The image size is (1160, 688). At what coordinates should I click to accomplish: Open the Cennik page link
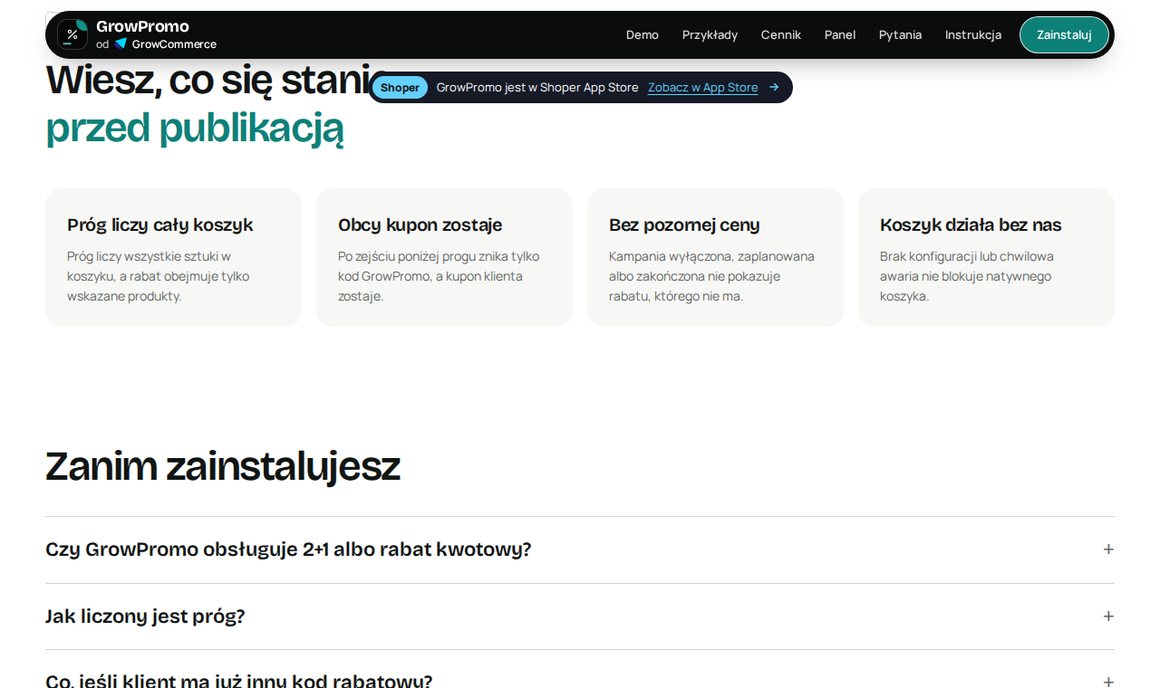coord(780,35)
